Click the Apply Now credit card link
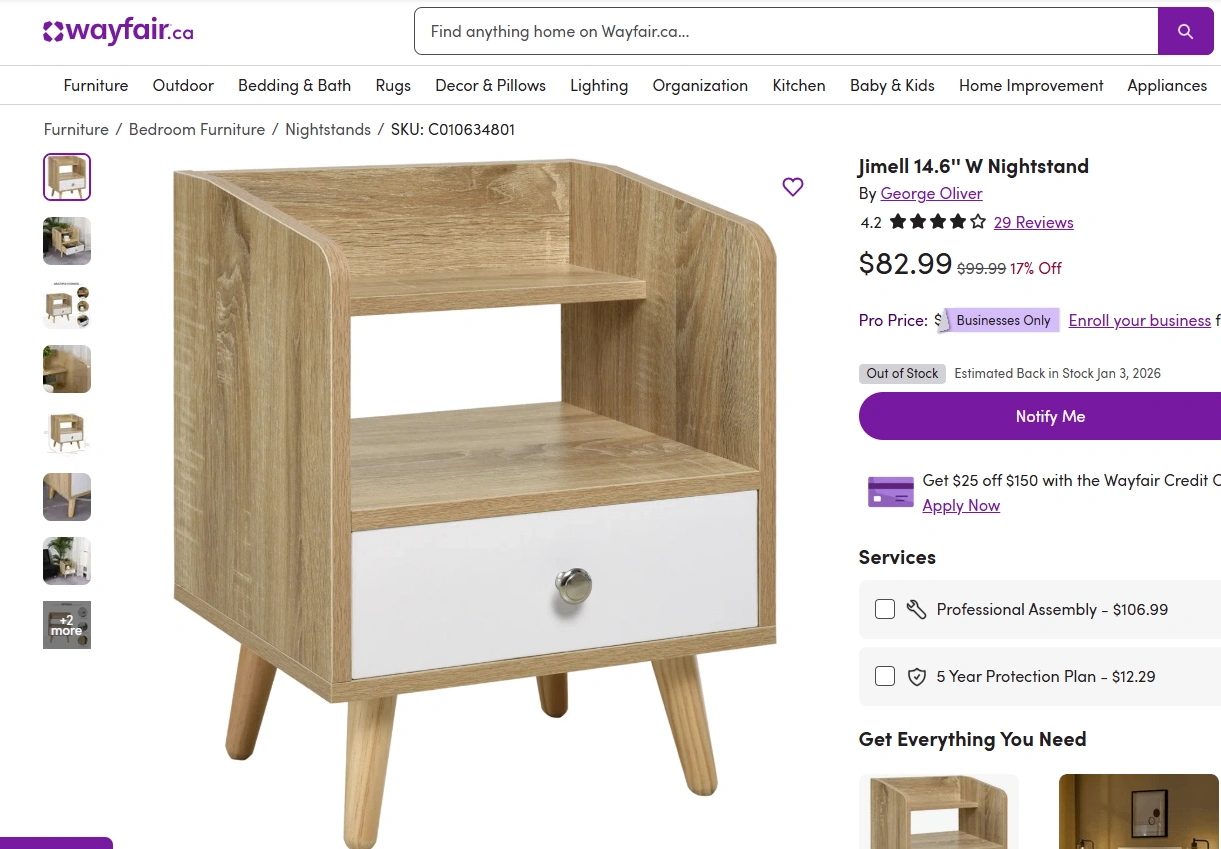 click(961, 506)
